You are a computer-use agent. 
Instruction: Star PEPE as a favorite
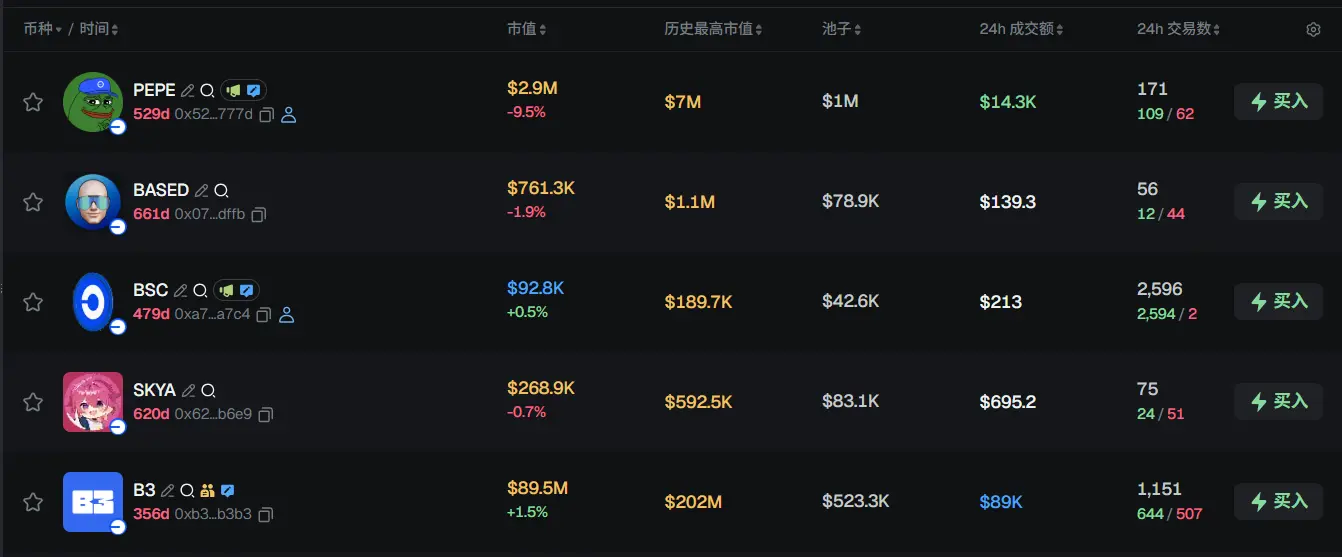coord(33,102)
